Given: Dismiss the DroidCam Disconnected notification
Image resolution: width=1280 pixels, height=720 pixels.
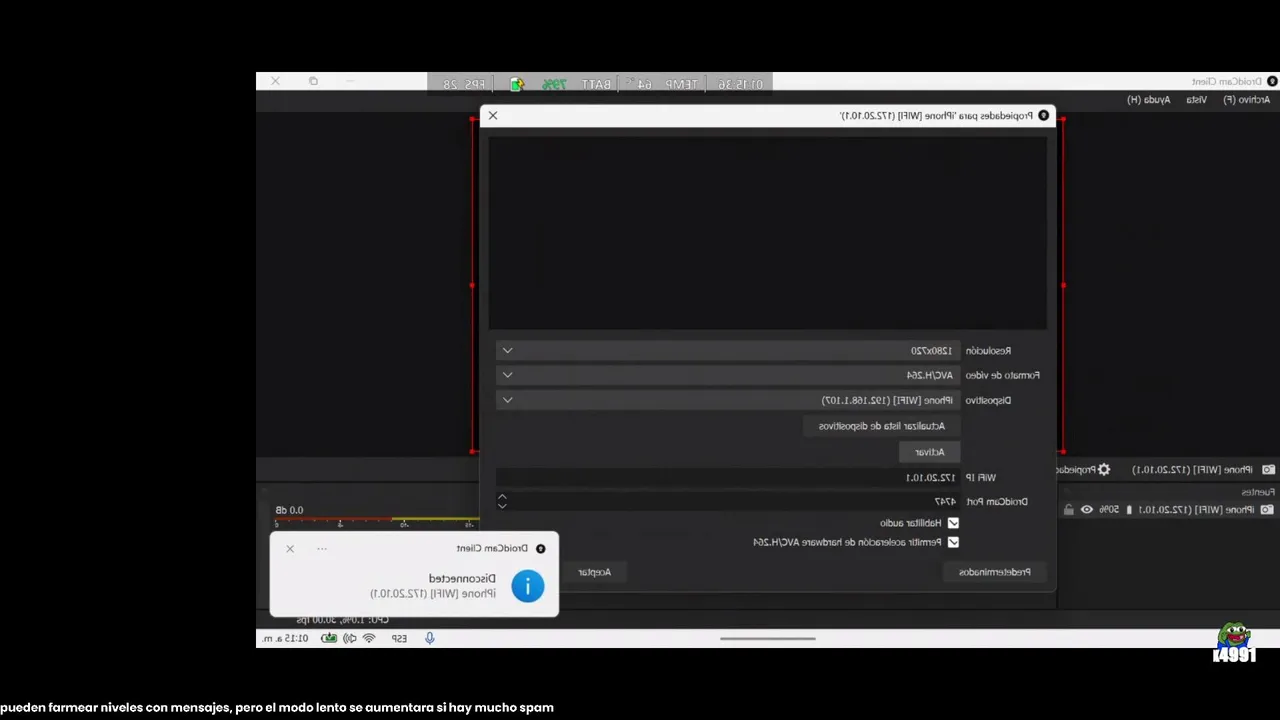Looking at the screenshot, I should (x=290, y=548).
